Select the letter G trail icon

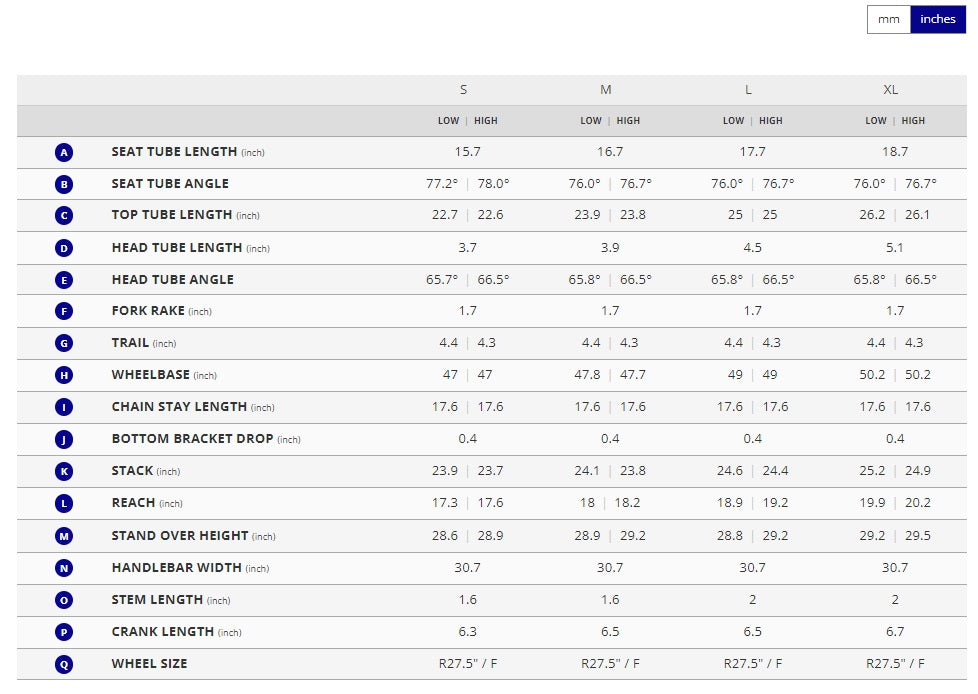click(64, 343)
